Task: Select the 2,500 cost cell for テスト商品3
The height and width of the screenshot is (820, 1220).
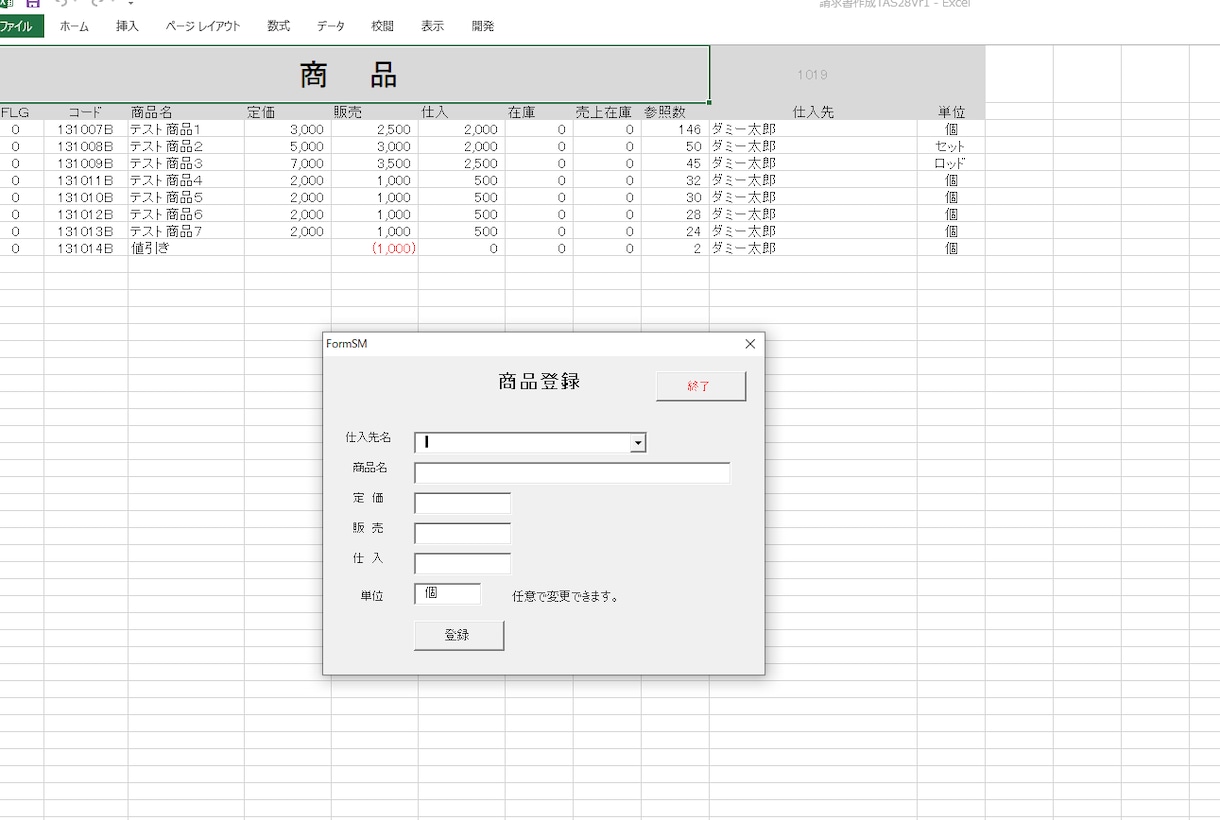Action: [x=462, y=163]
